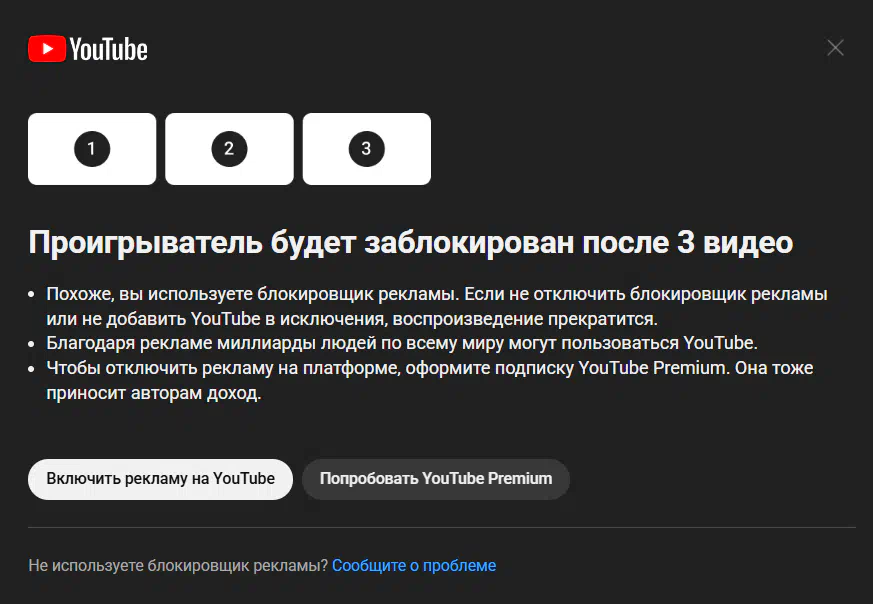This screenshot has height=604, width=873.
Task: Click the bullet text starting 'Похоже, вы используете блокировщик'
Action: point(437,306)
